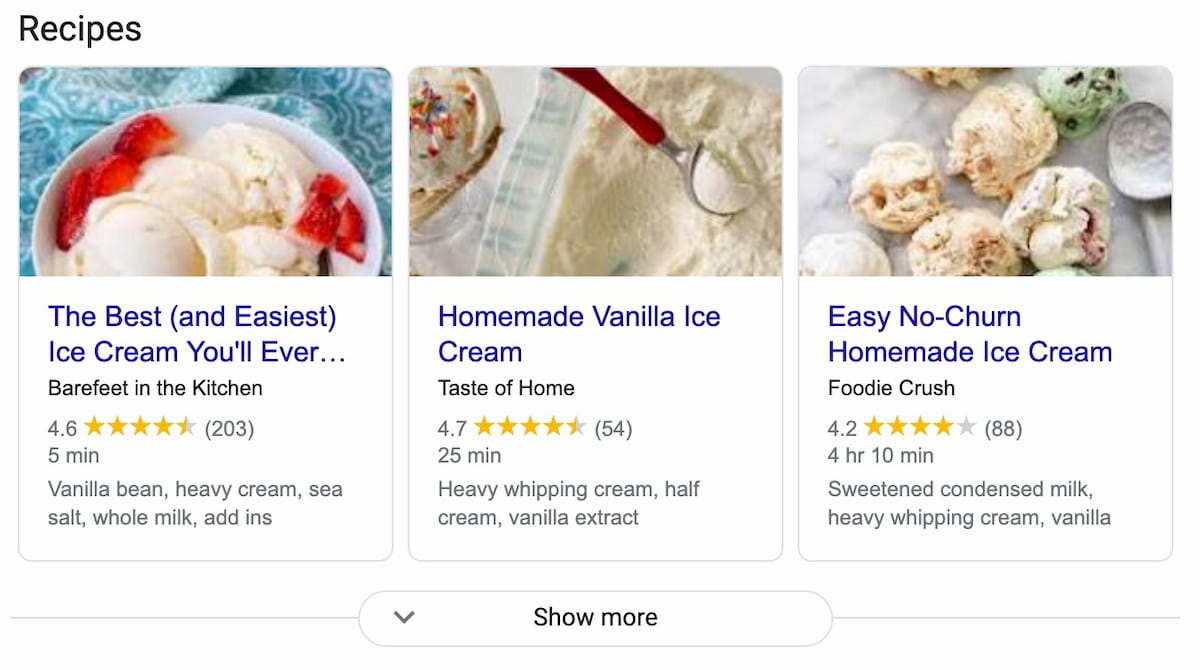The width and height of the screenshot is (1200, 670).
Task: Click the Taste of Home source name
Action: [x=506, y=388]
